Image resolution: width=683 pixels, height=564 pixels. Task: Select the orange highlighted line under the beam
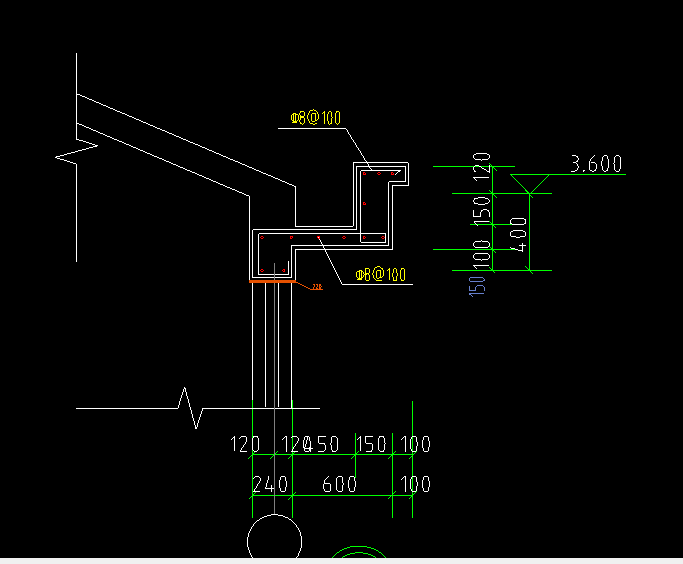pyautogui.click(x=272, y=282)
